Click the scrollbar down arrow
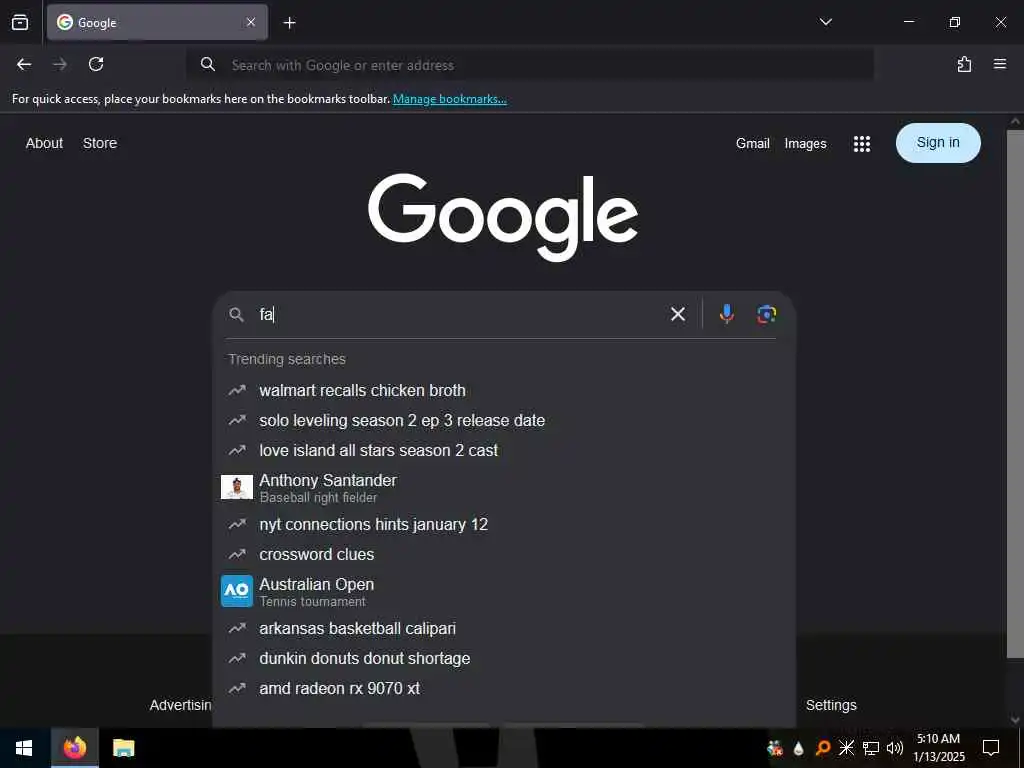Viewport: 1024px width, 768px height. point(1015,720)
